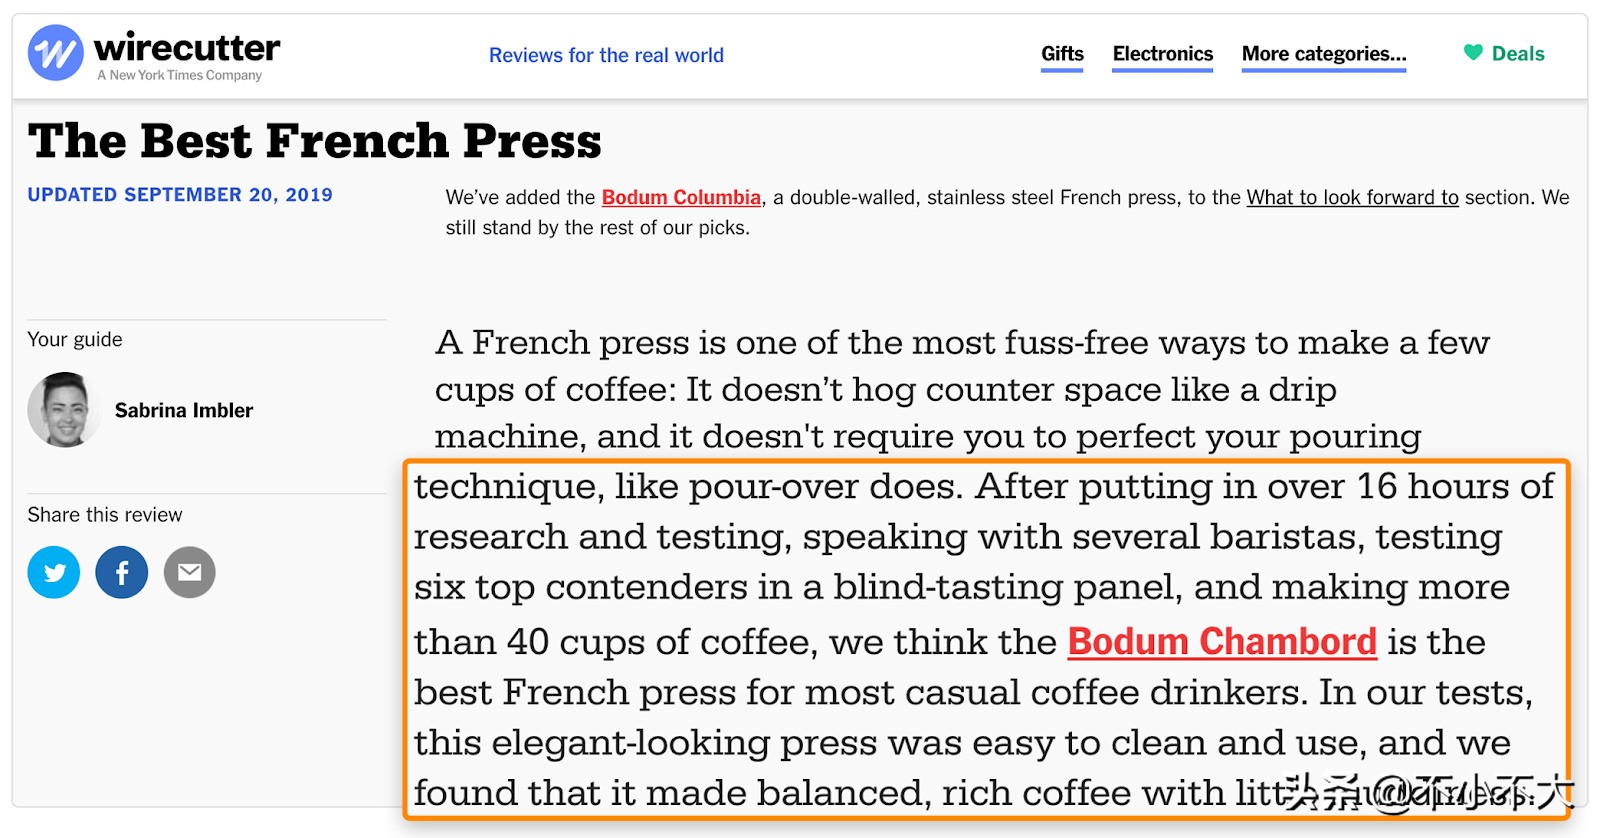
Task: Share this review on Twitter
Action: click(54, 572)
